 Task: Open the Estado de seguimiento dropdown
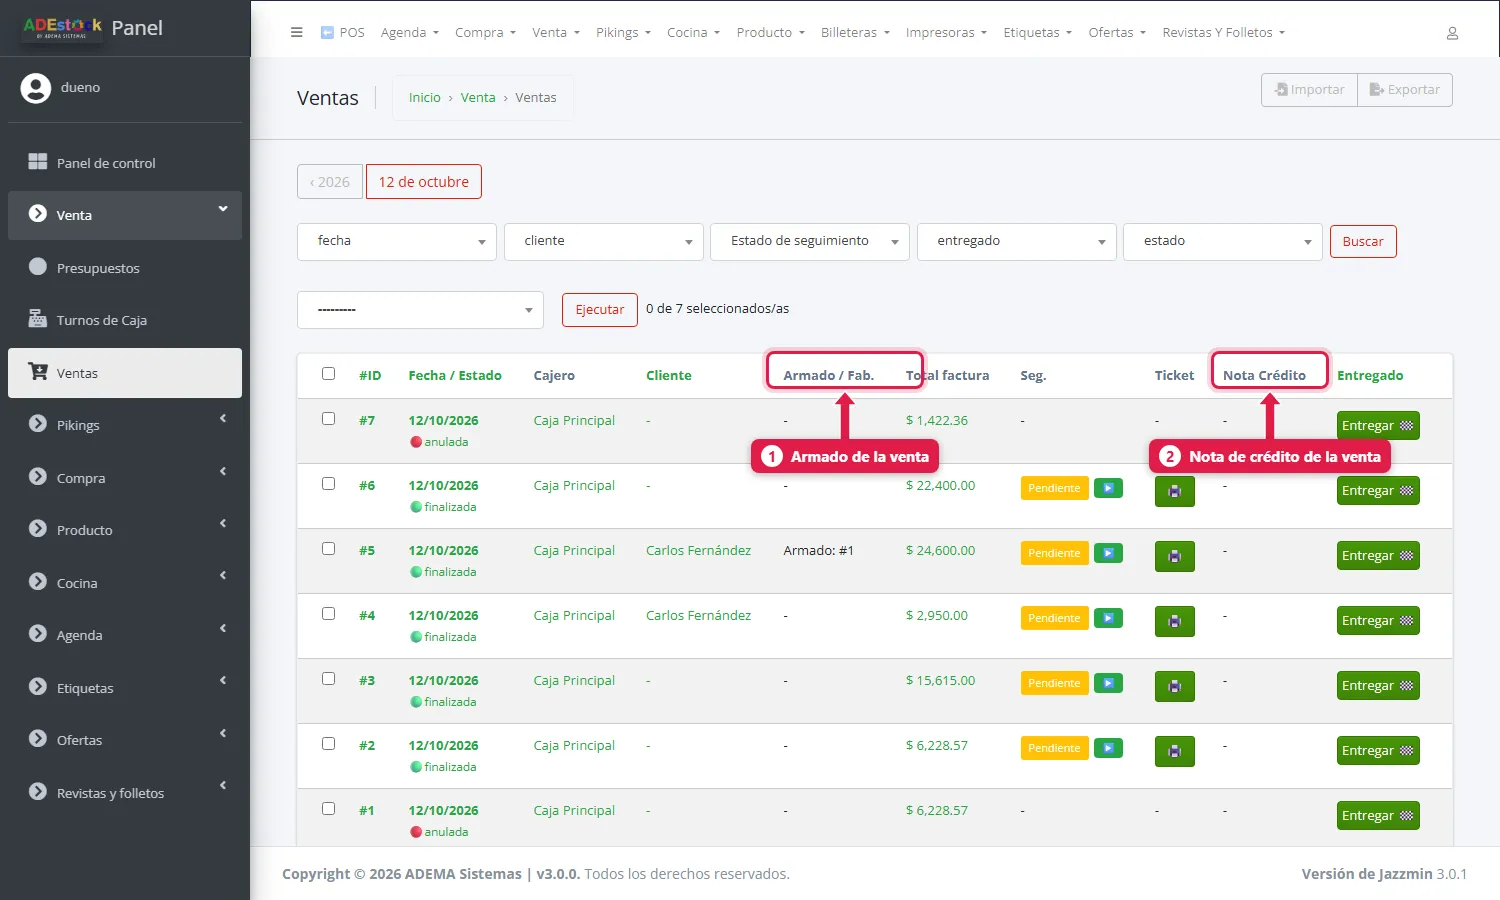coord(809,241)
